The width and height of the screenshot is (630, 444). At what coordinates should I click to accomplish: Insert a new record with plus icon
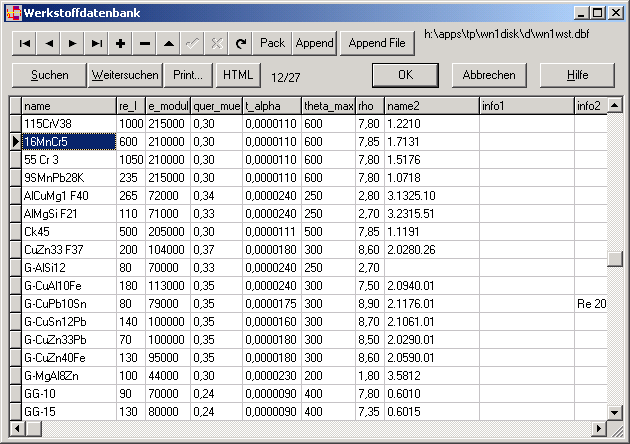121,43
